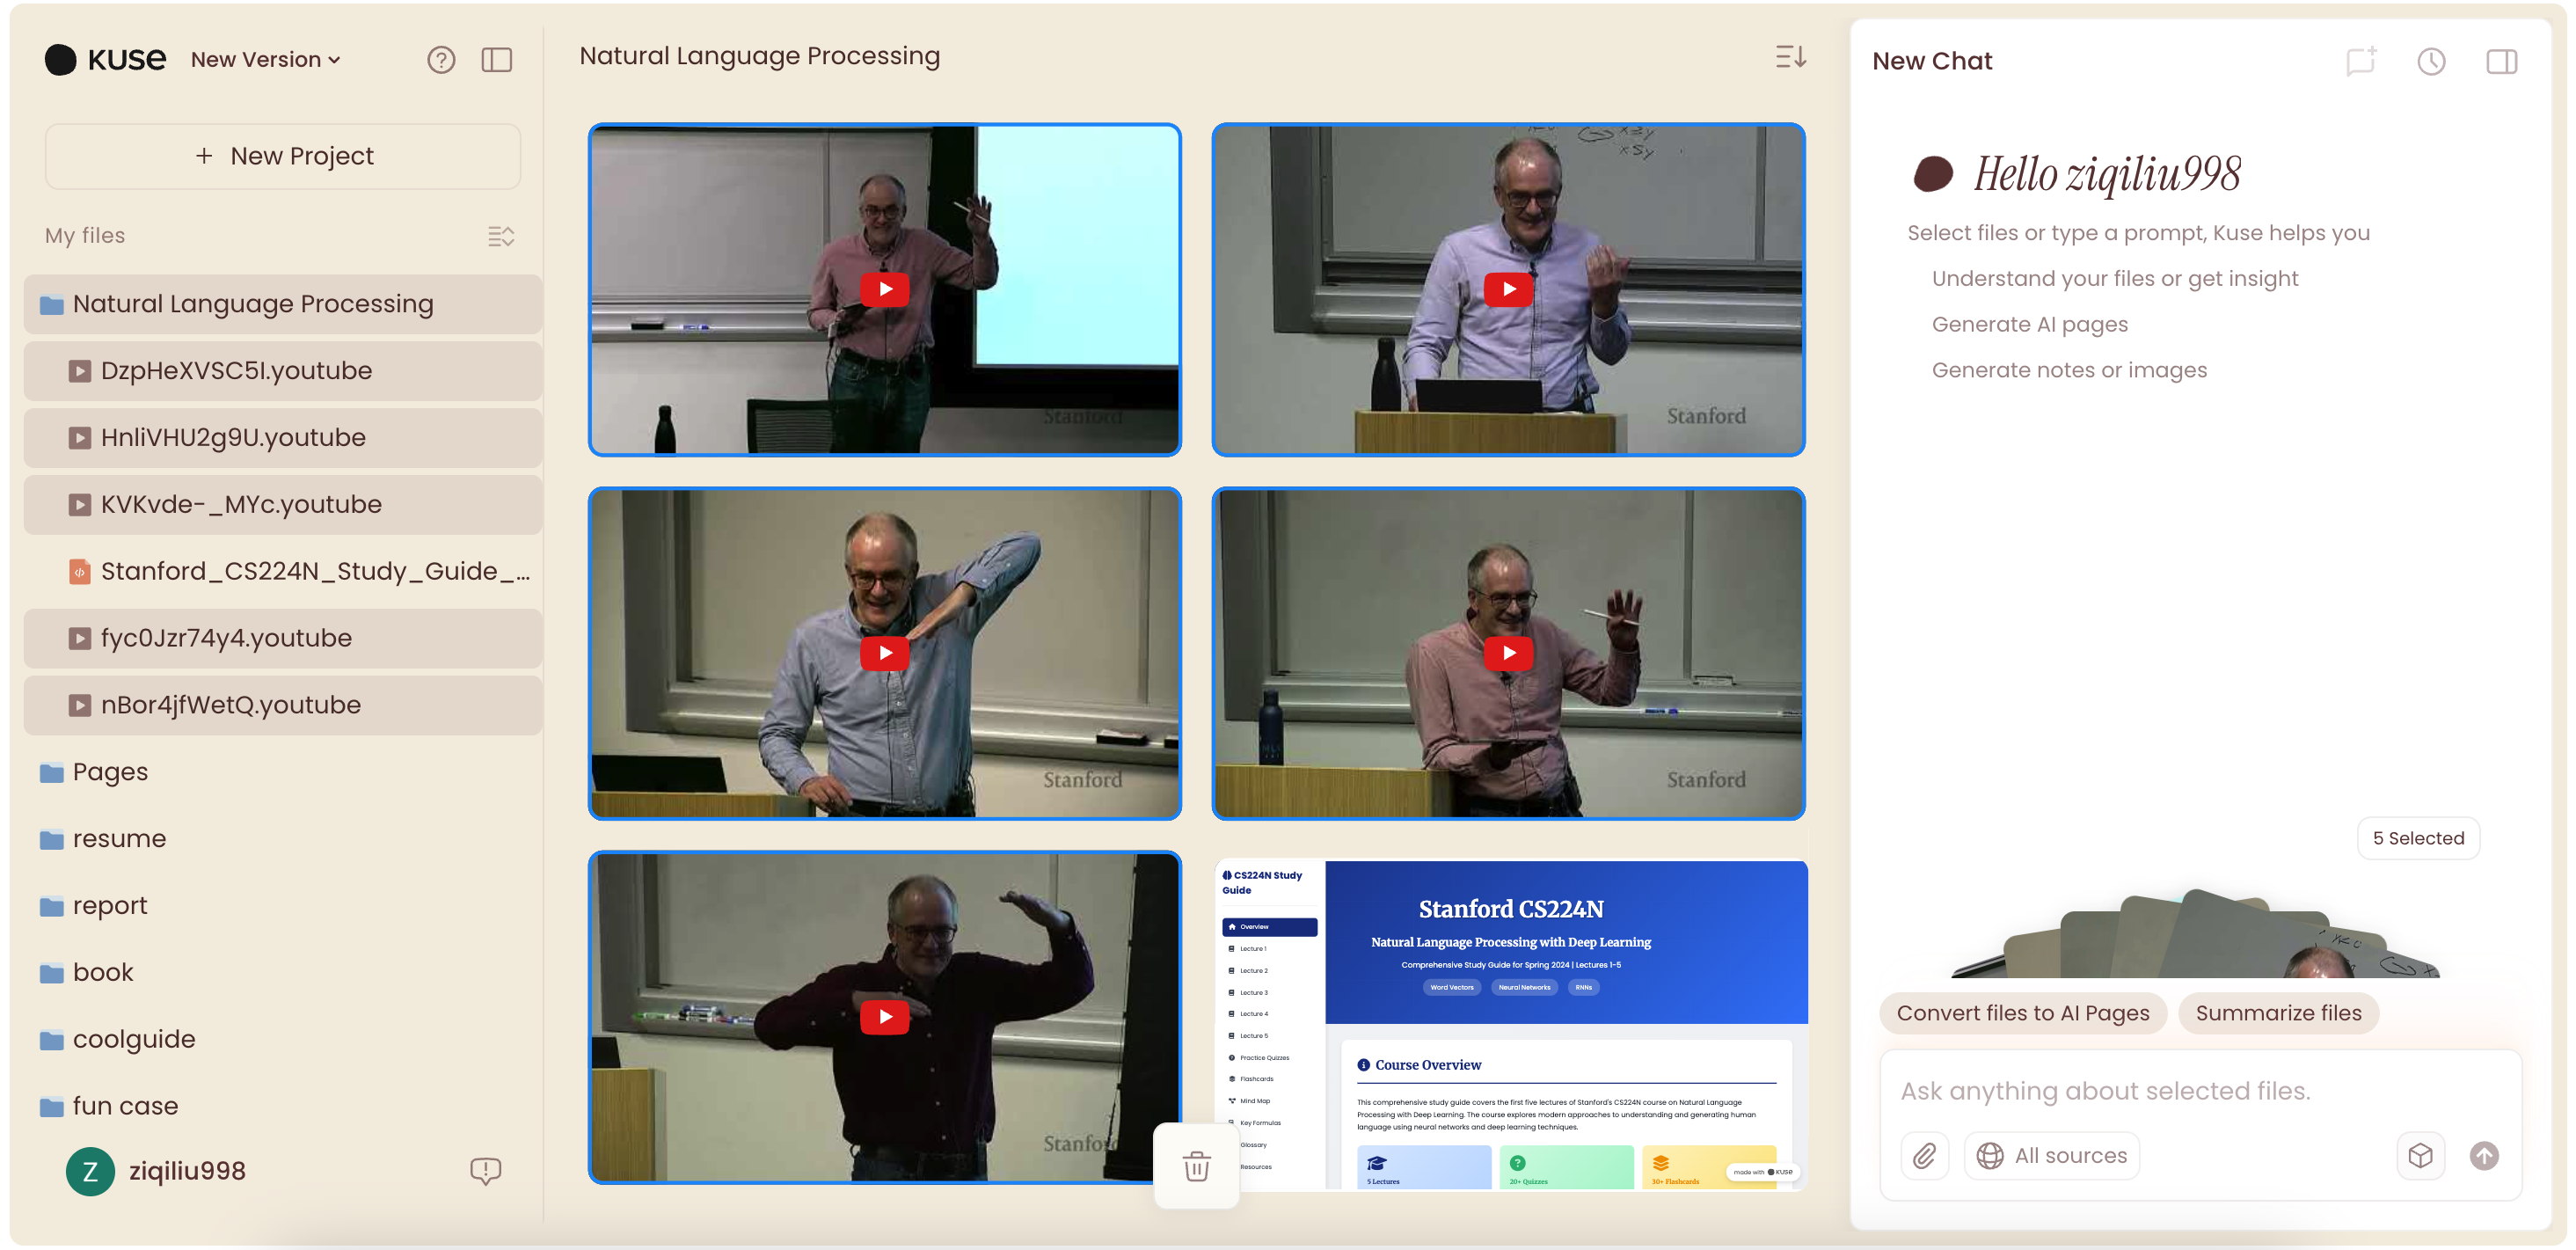Click the attach file paperclip icon

point(1924,1156)
